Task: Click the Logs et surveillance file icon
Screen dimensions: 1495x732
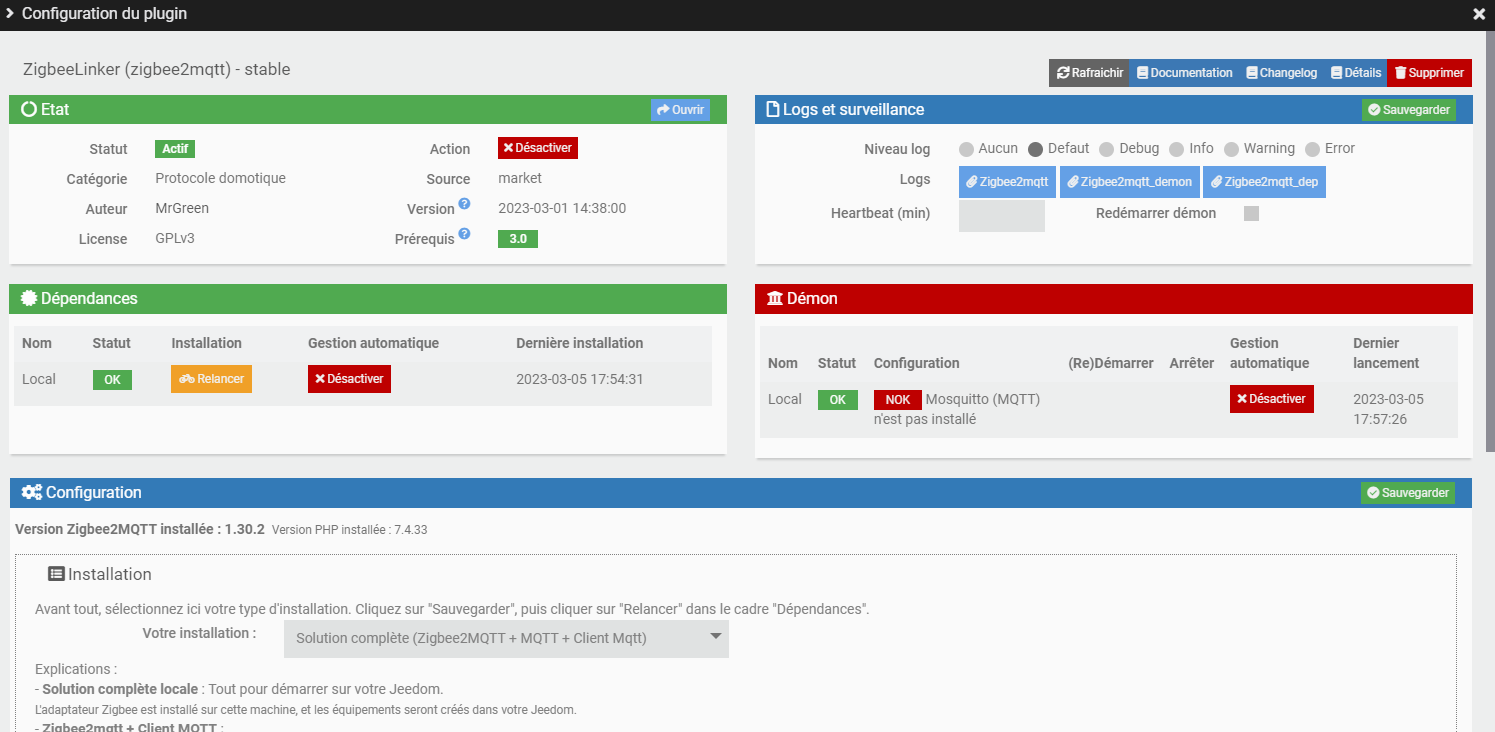Action: point(772,109)
